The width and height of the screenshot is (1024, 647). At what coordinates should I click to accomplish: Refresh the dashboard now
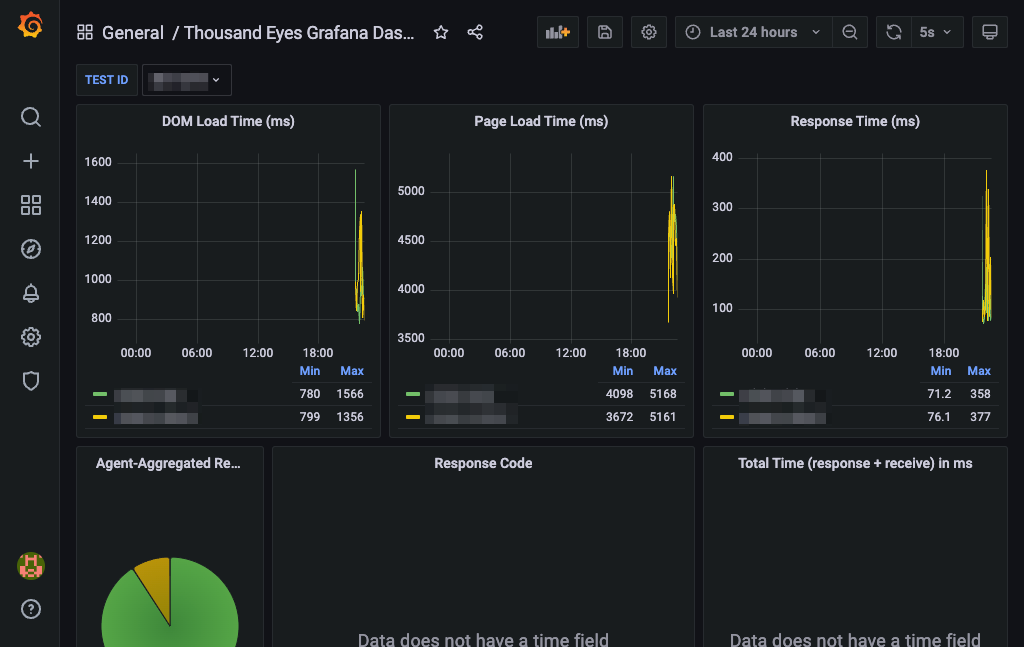pos(894,32)
